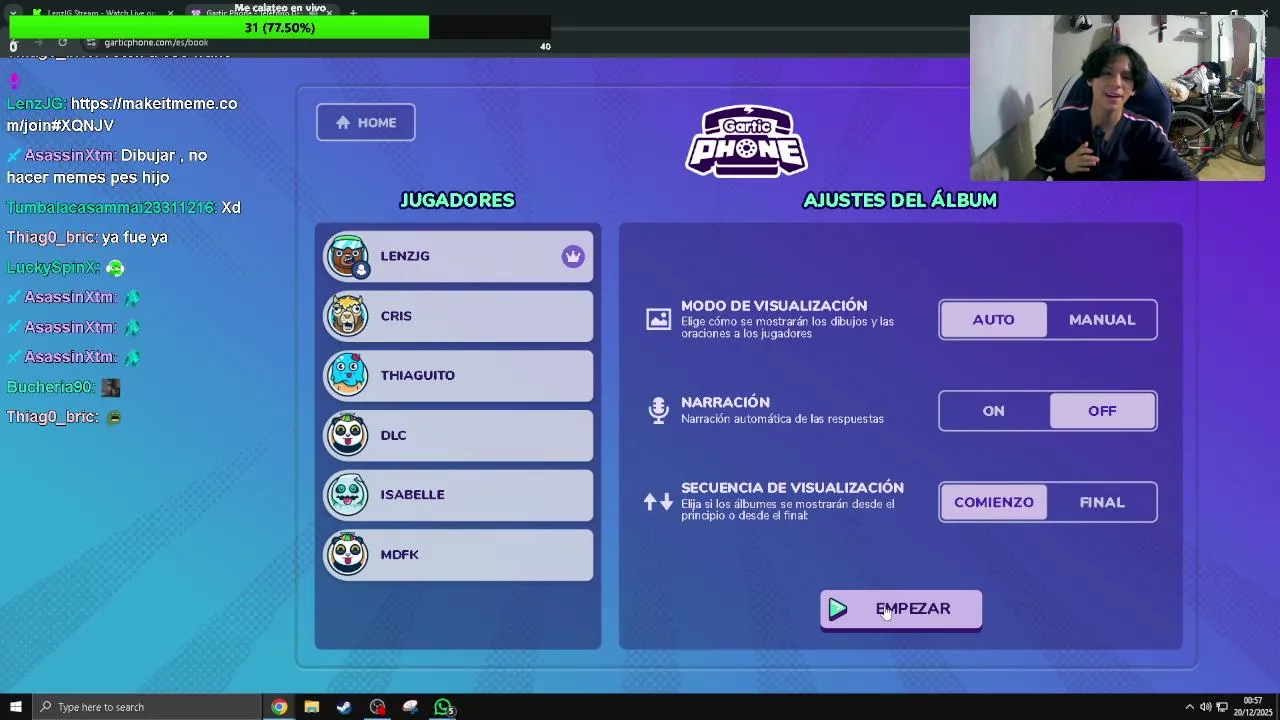Open Steam from the taskbar
1280x720 pixels.
tap(344, 707)
